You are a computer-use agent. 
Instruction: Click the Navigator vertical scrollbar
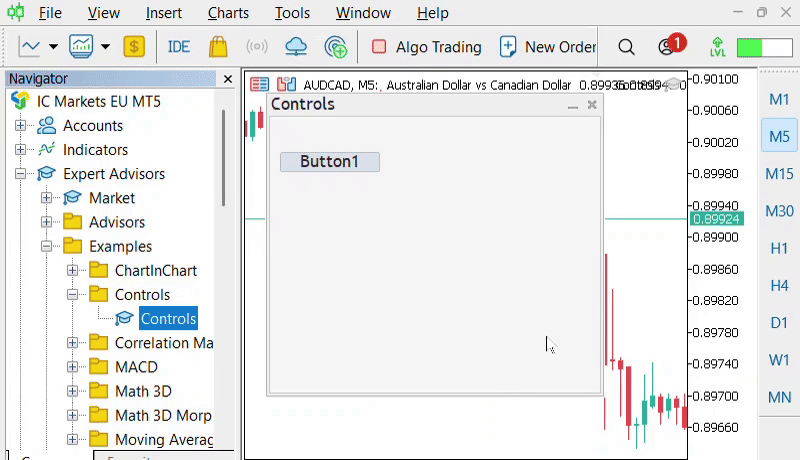point(223,158)
